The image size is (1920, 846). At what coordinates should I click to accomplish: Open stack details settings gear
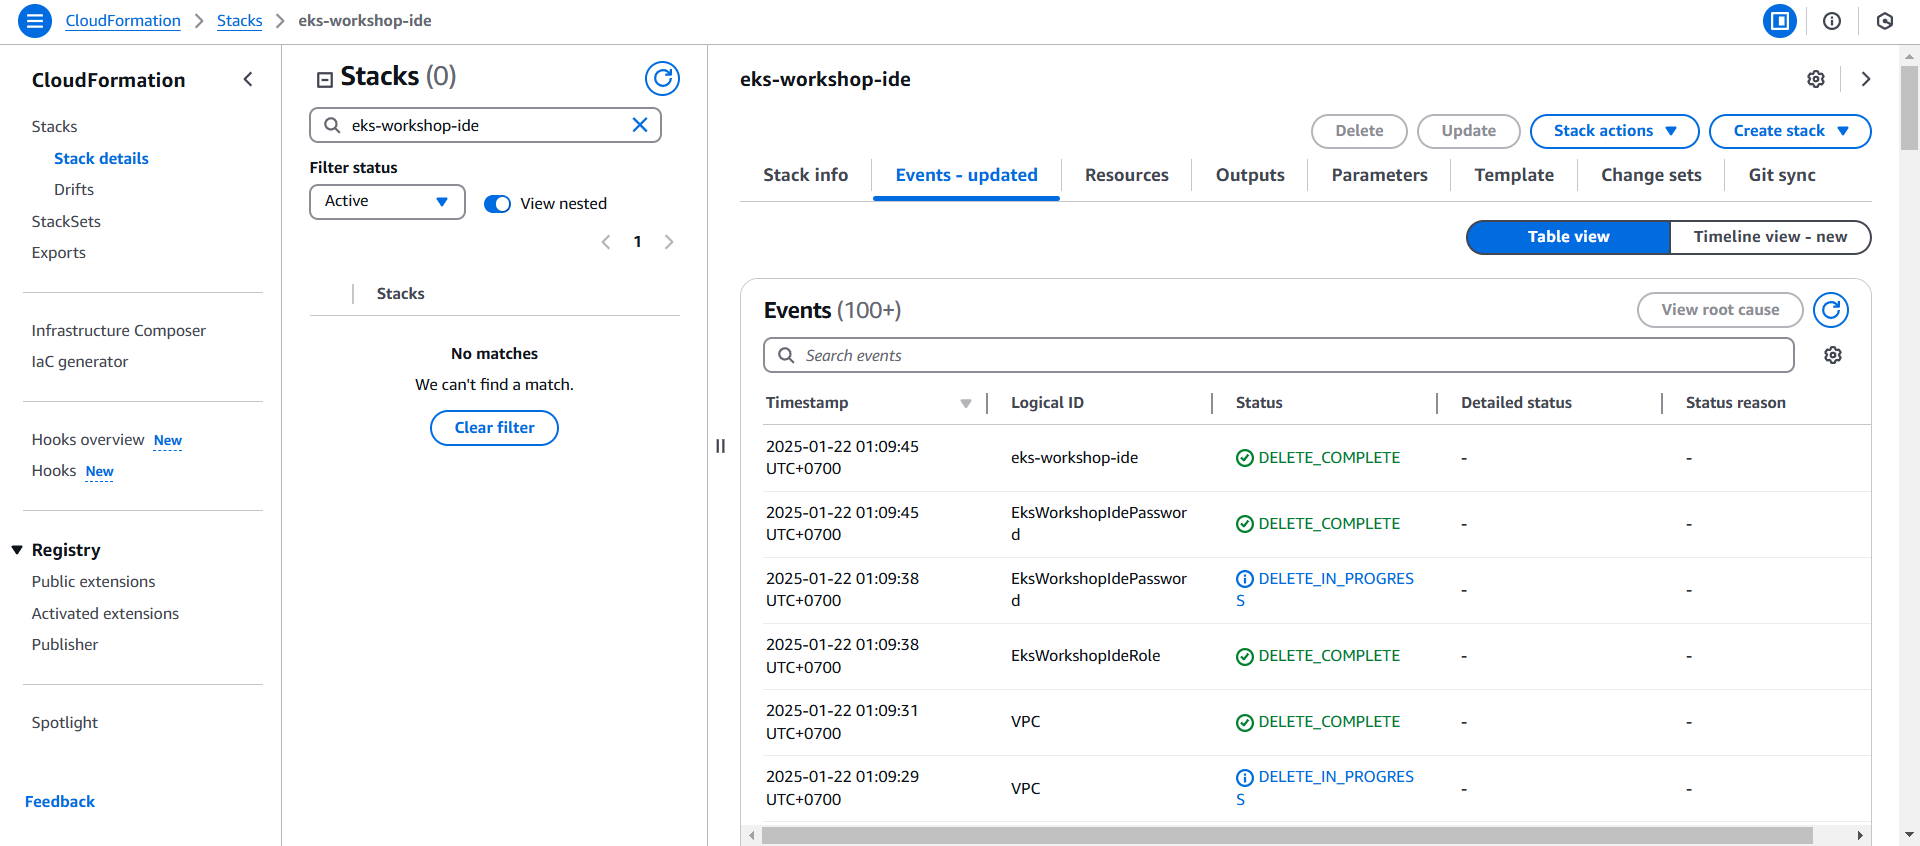pos(1816,79)
